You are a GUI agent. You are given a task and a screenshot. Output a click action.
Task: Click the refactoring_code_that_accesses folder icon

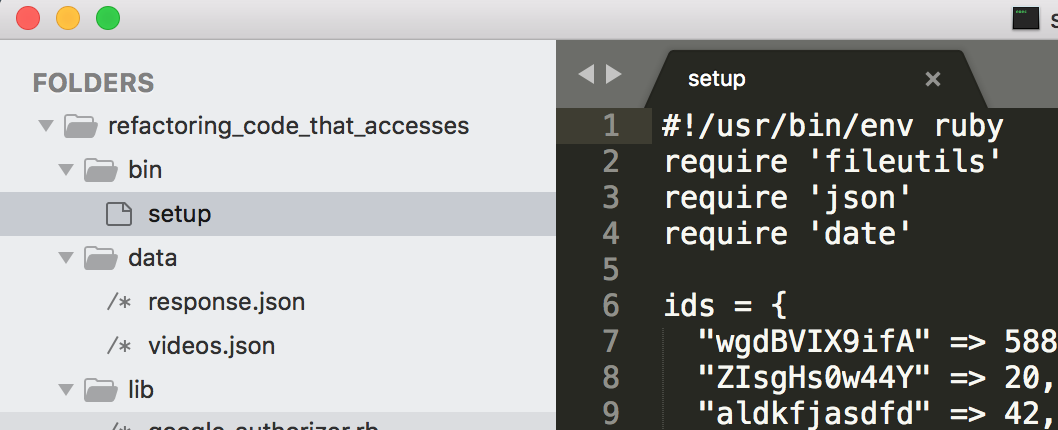point(80,126)
